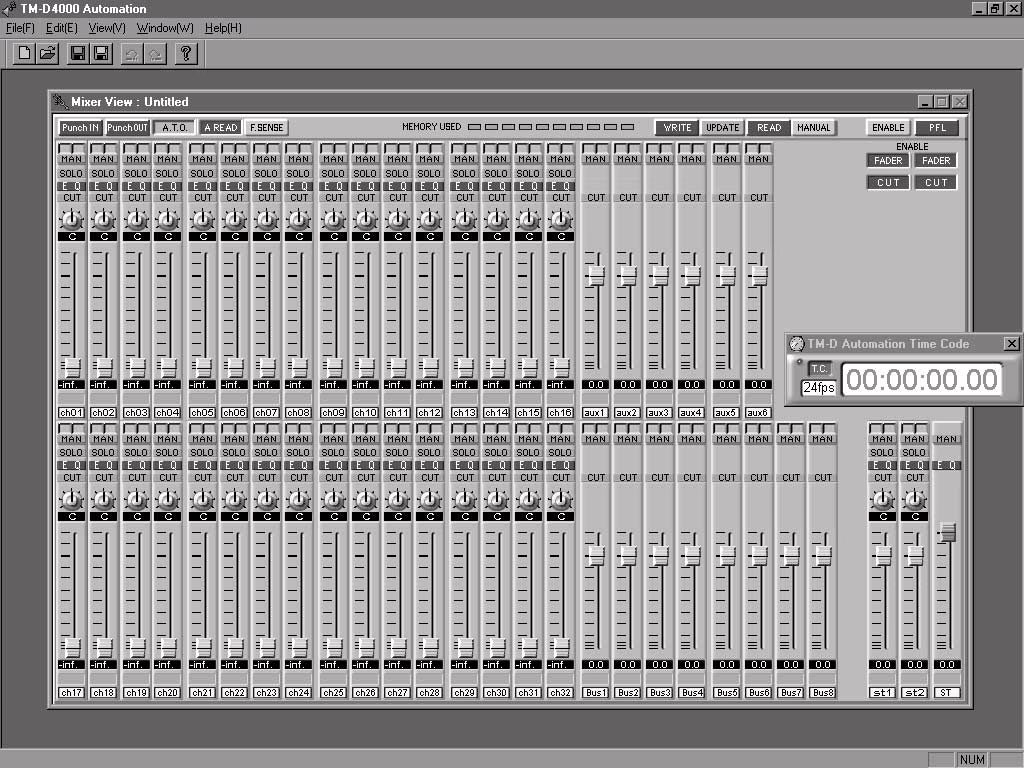Toggle SOLO on channel ch20
The height and width of the screenshot is (768, 1024).
[x=167, y=453]
